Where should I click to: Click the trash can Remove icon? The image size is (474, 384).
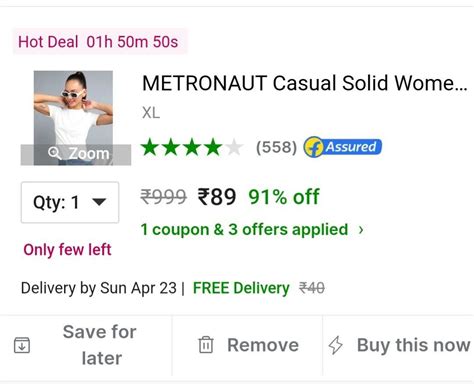pyautogui.click(x=206, y=345)
